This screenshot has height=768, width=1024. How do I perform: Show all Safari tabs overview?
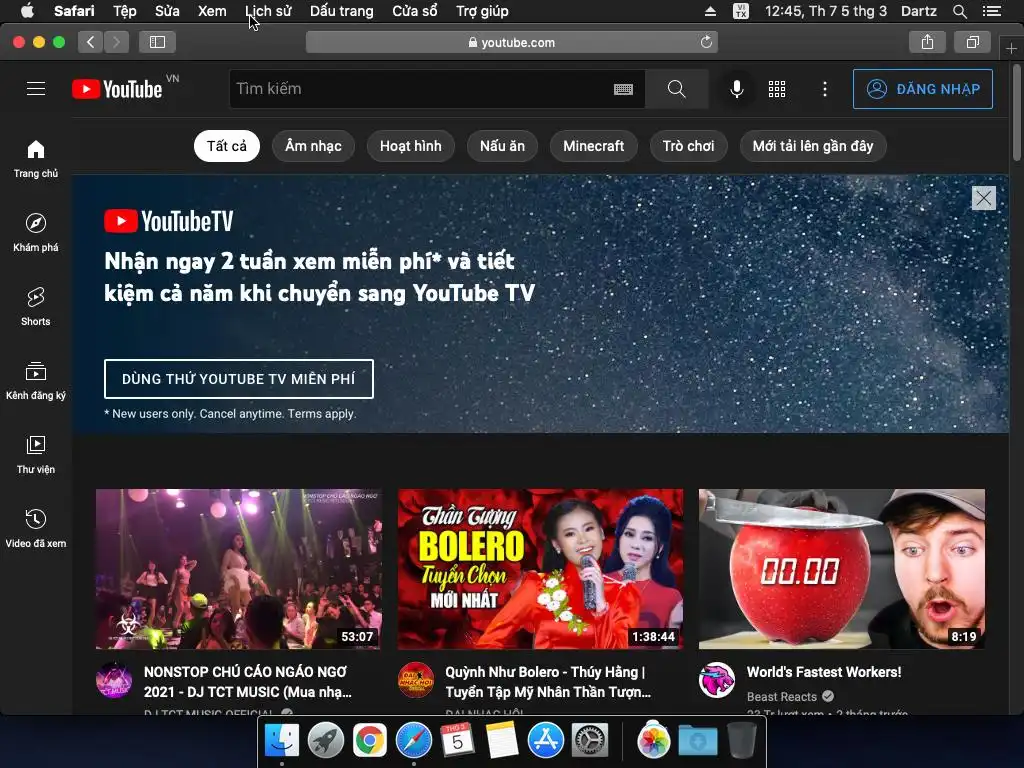[972, 42]
